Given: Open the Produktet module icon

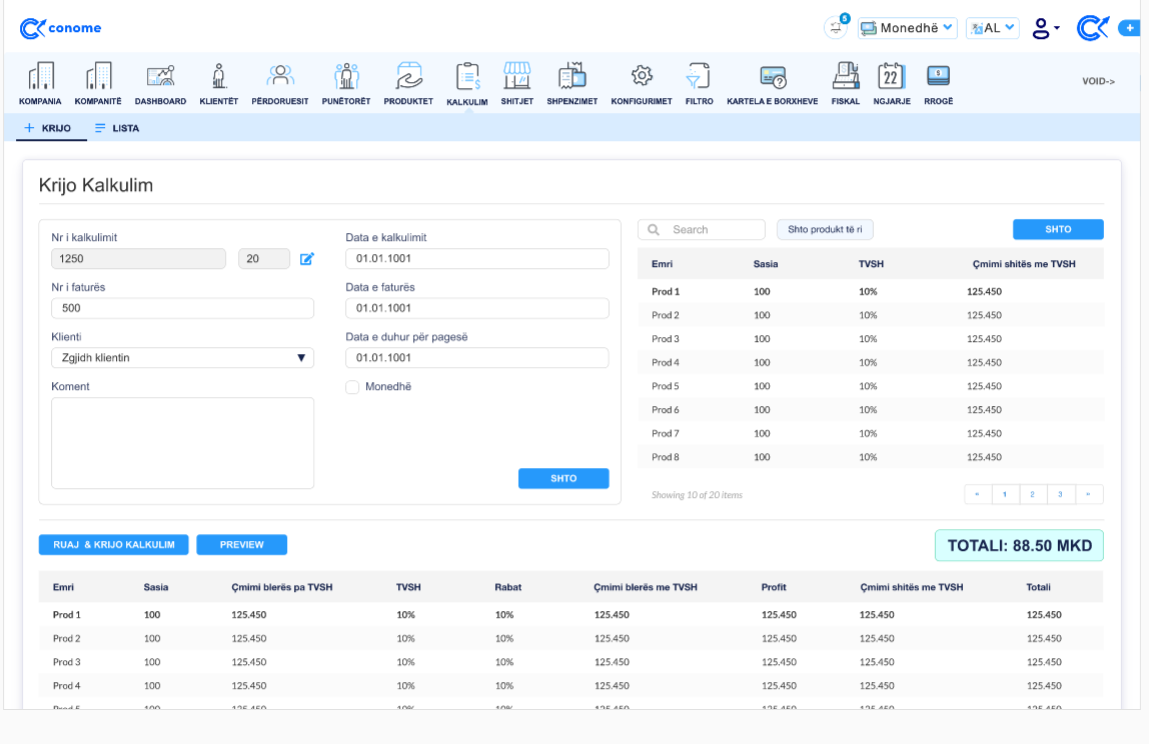Looking at the screenshot, I should (x=408, y=77).
